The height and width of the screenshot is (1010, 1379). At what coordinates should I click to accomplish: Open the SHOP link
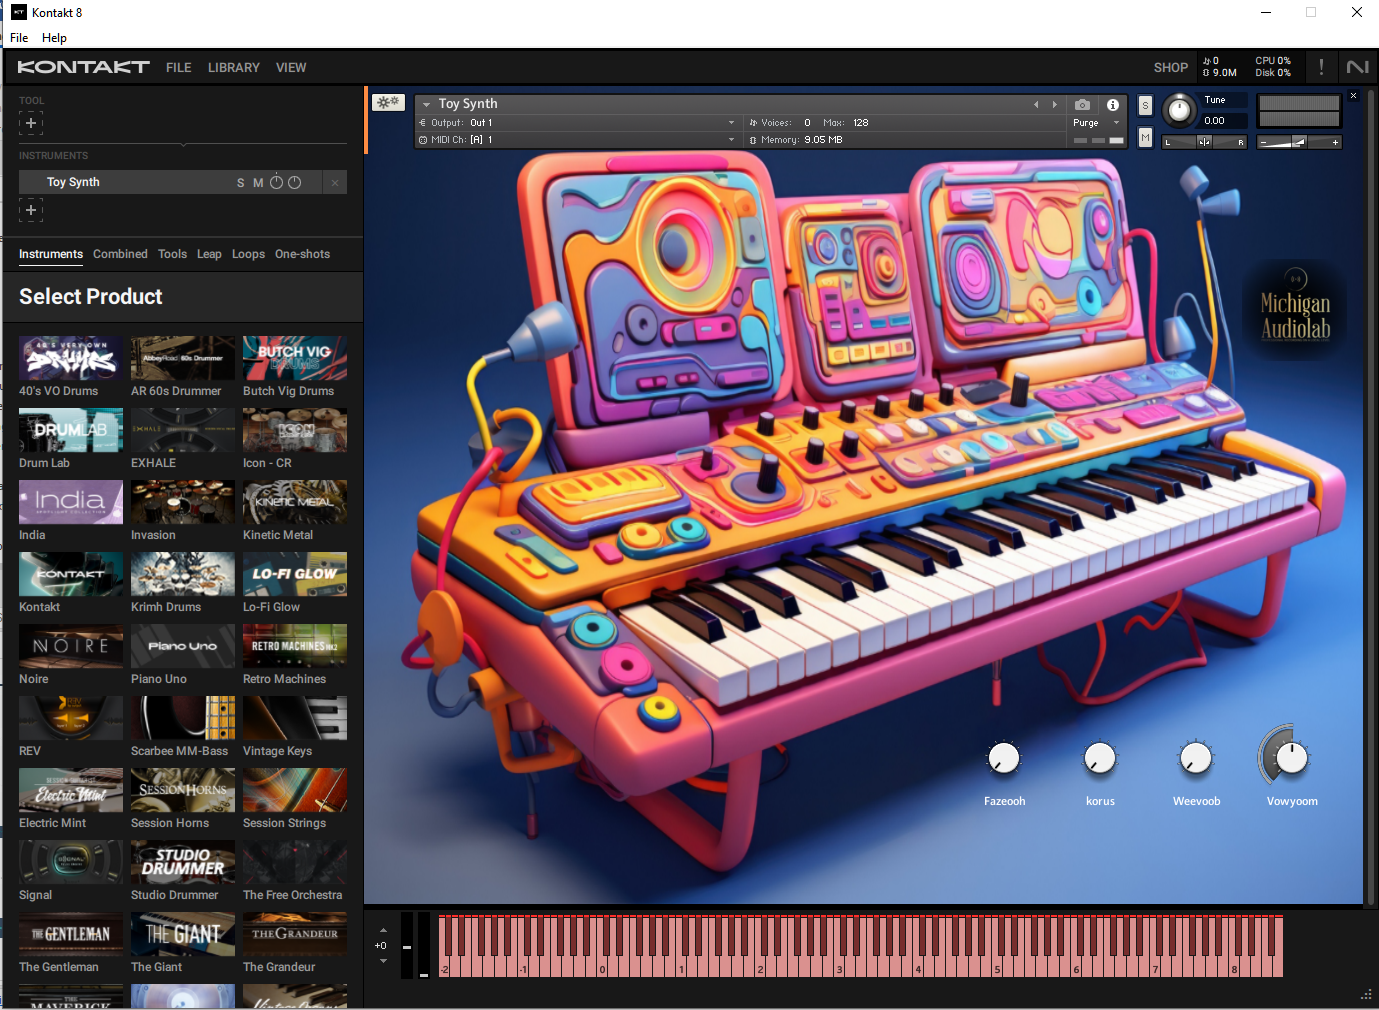pos(1170,68)
